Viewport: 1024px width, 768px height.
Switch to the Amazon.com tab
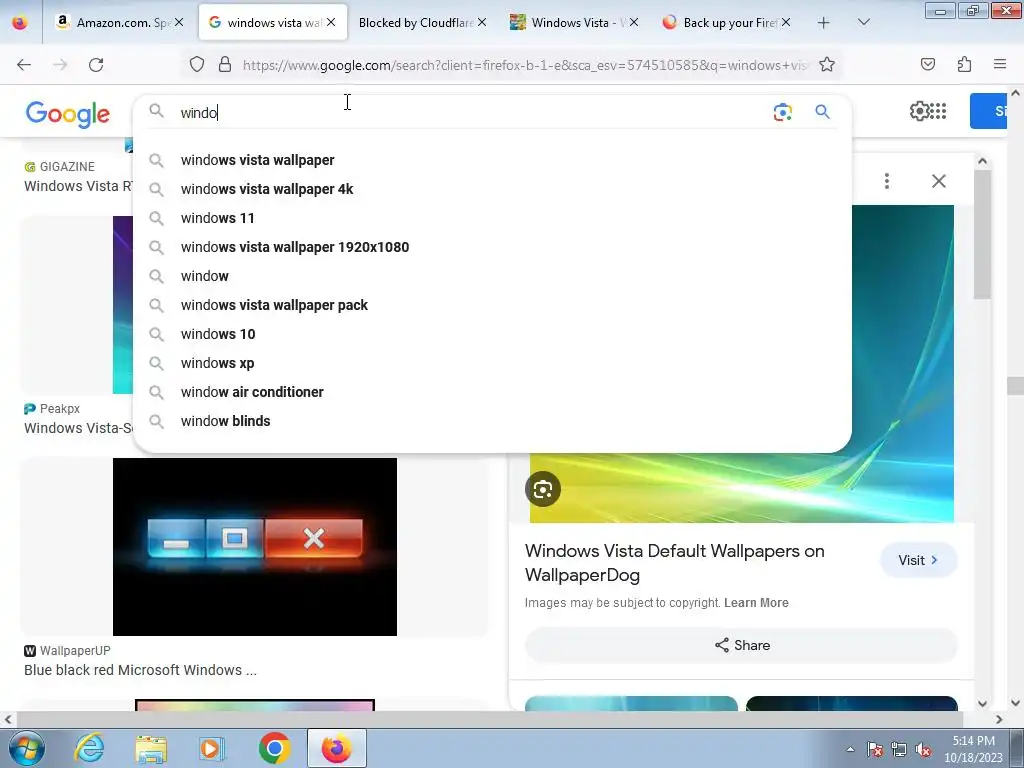click(120, 23)
